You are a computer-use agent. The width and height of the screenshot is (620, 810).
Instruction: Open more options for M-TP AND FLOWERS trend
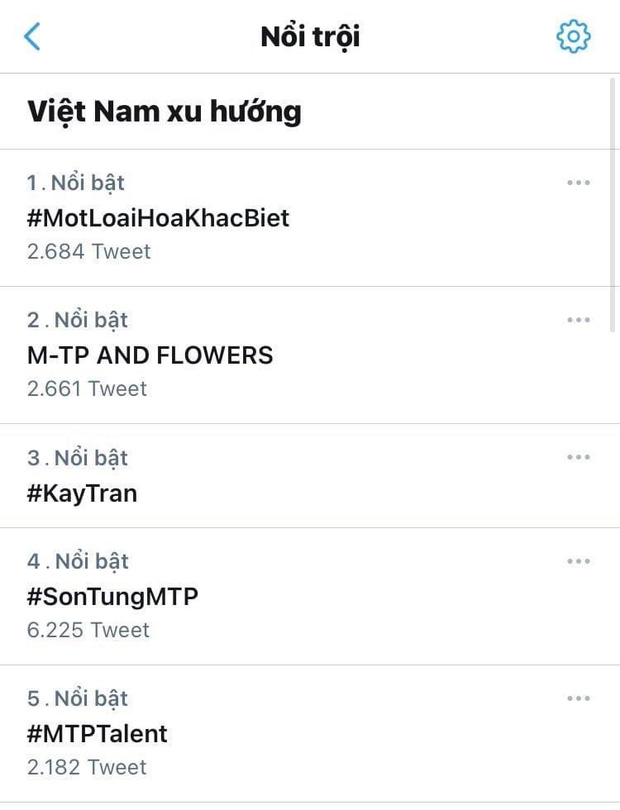[578, 319]
